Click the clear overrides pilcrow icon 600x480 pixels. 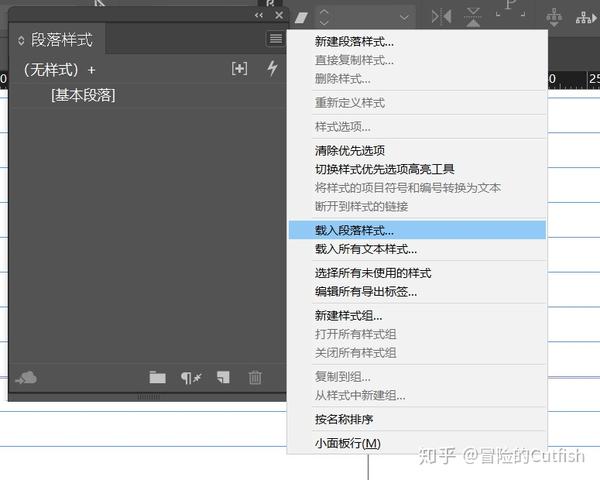(191, 378)
